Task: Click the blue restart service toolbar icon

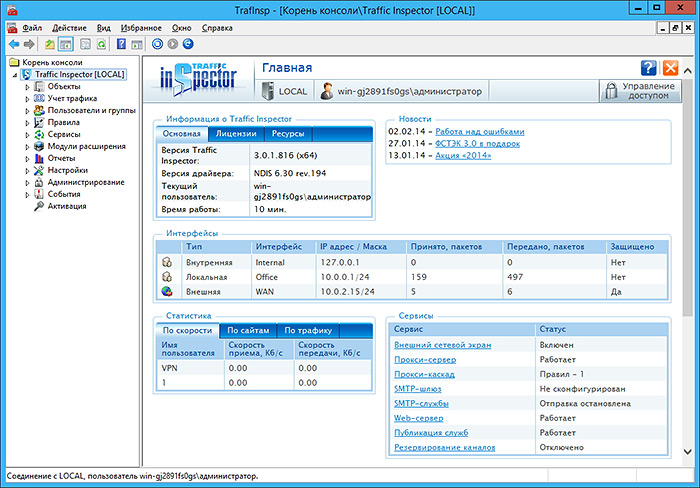Action: (188, 44)
